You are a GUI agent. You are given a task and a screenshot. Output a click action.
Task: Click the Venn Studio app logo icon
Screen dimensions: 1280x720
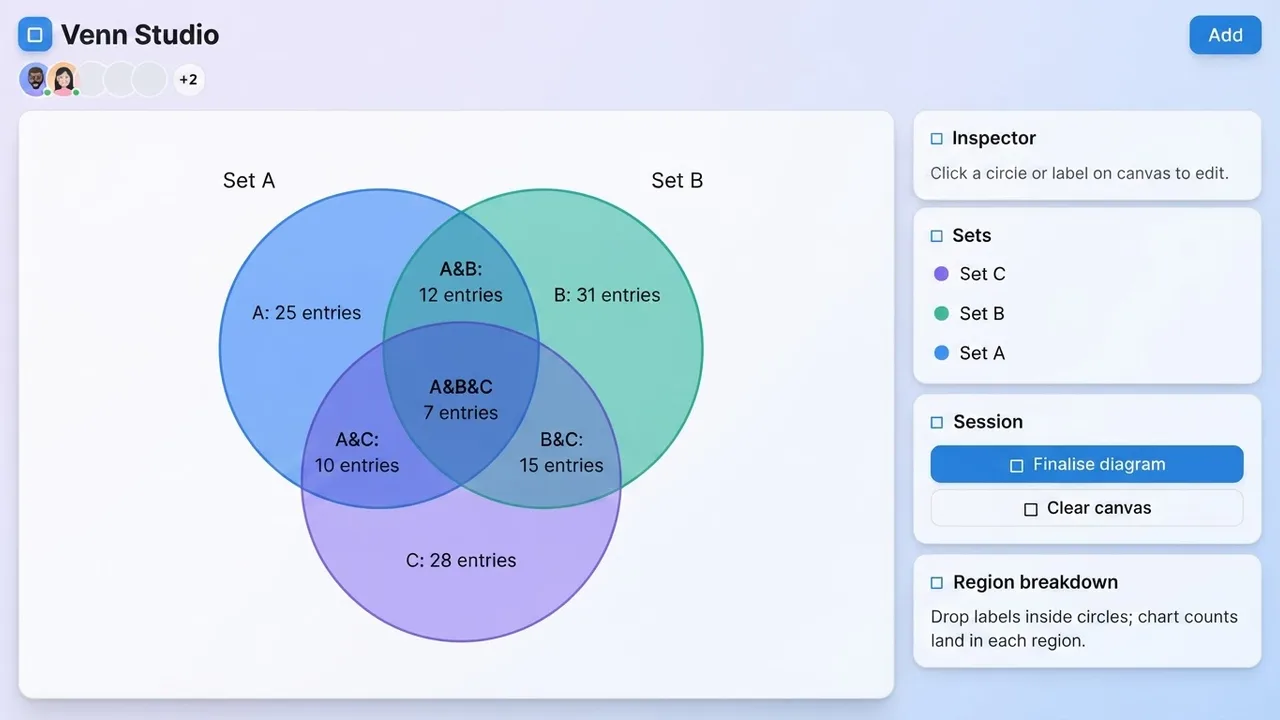35,35
